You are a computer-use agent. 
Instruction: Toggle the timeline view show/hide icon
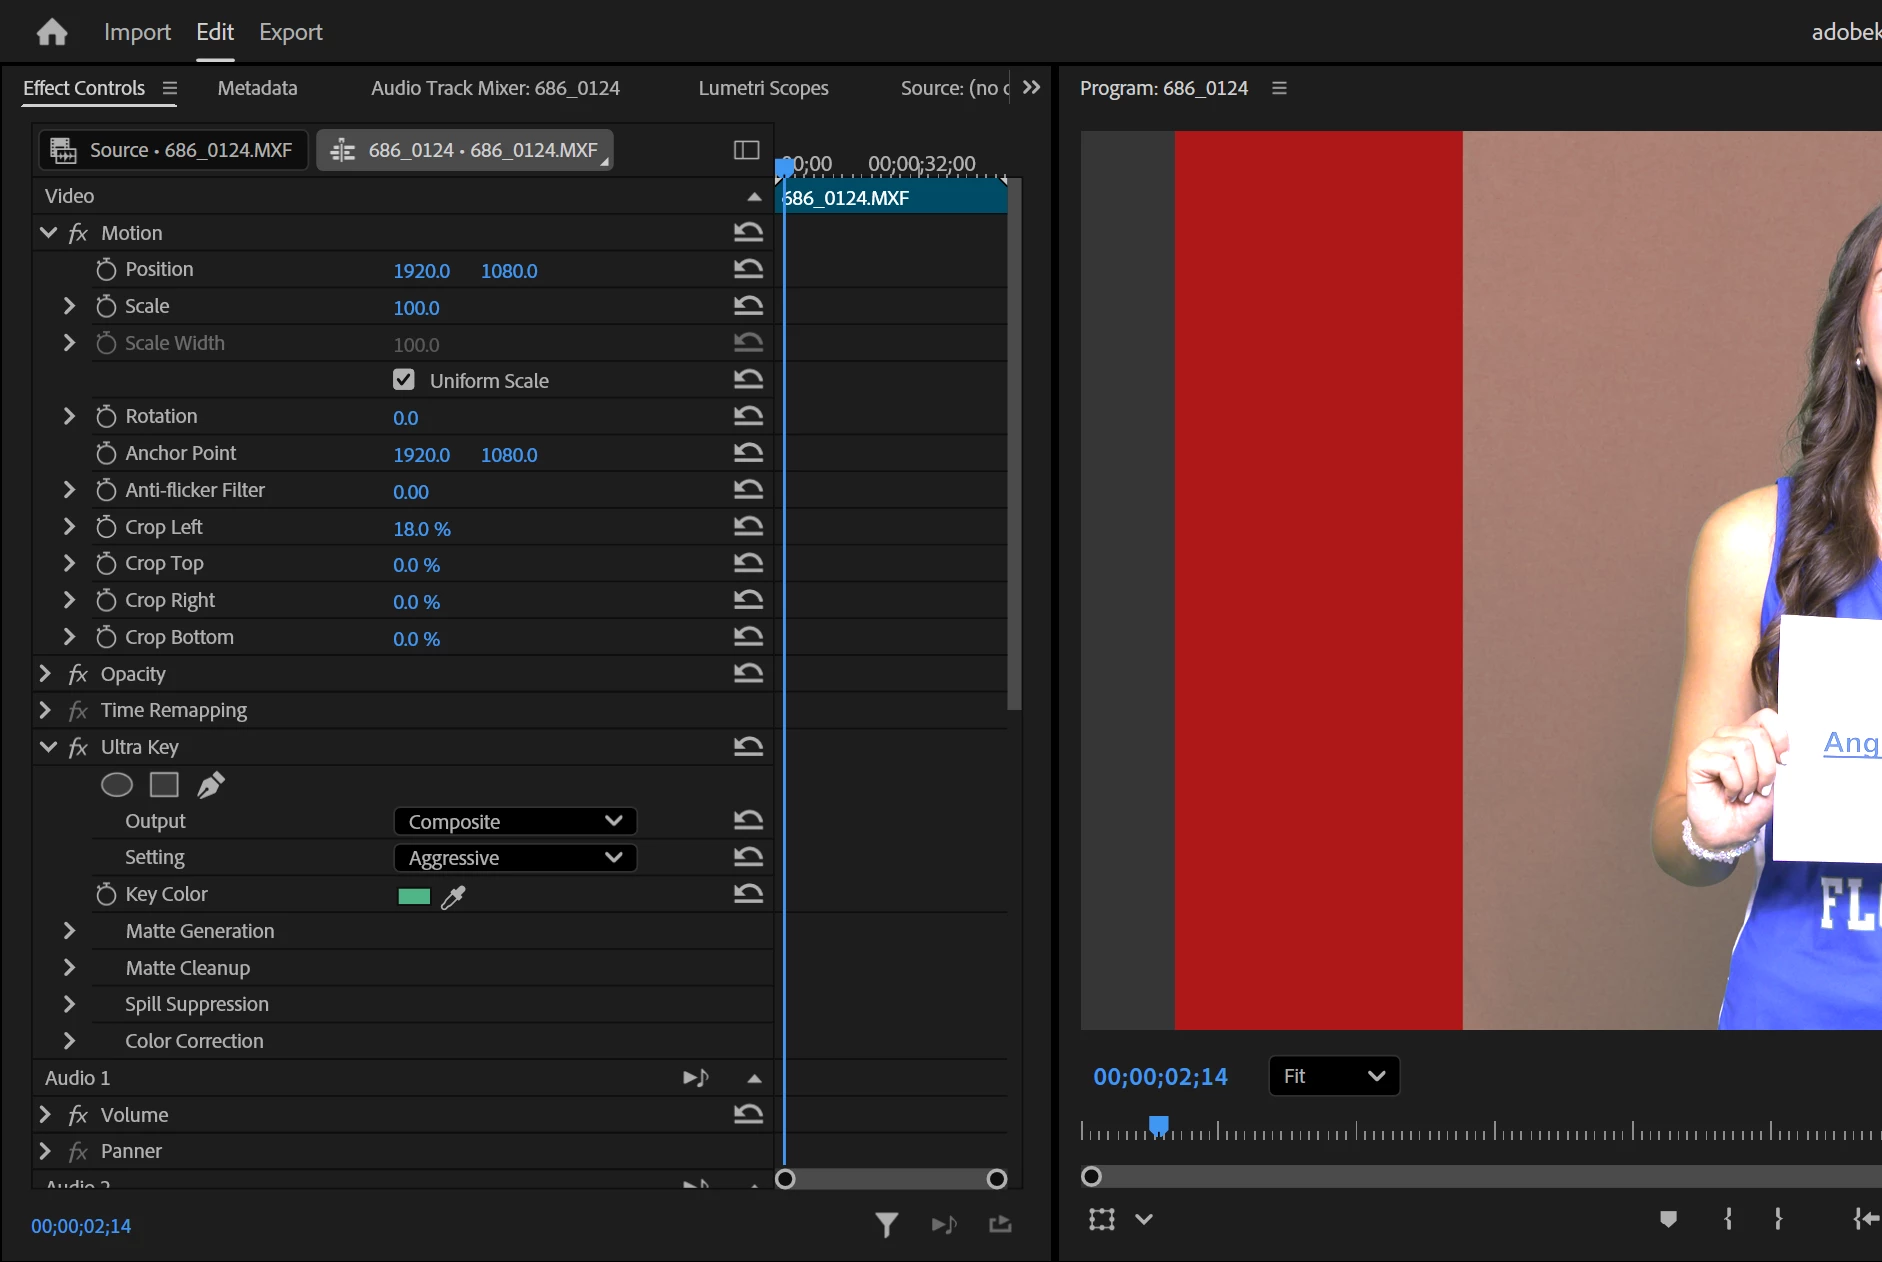click(x=746, y=150)
